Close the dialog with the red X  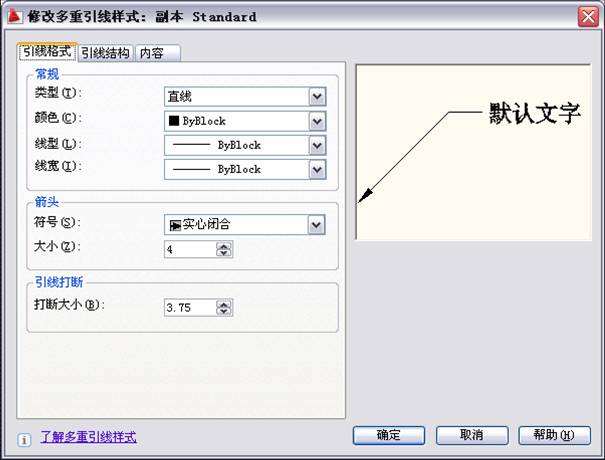588,17
